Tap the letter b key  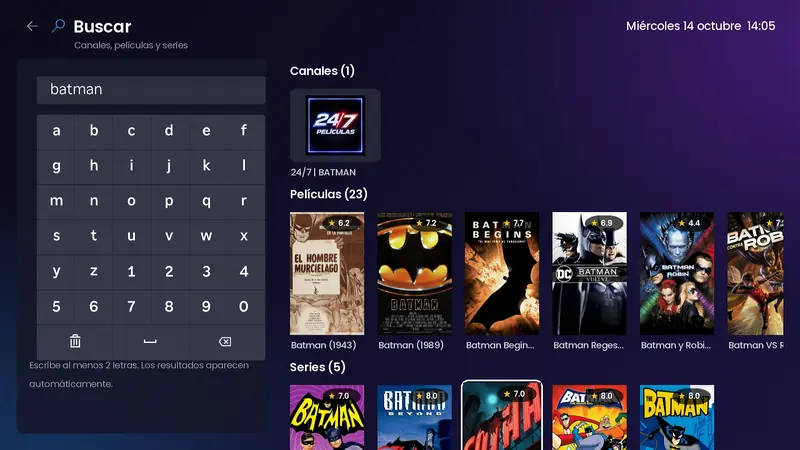[94, 131]
